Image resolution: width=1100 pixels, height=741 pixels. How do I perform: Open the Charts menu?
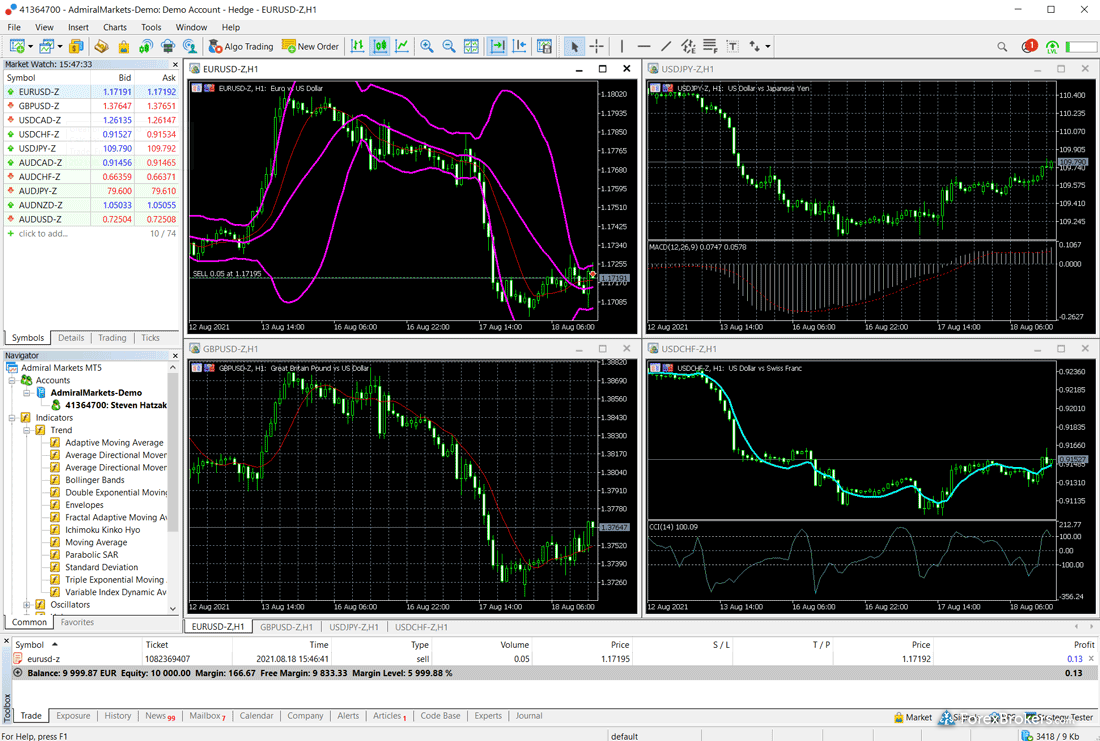click(x=115, y=27)
